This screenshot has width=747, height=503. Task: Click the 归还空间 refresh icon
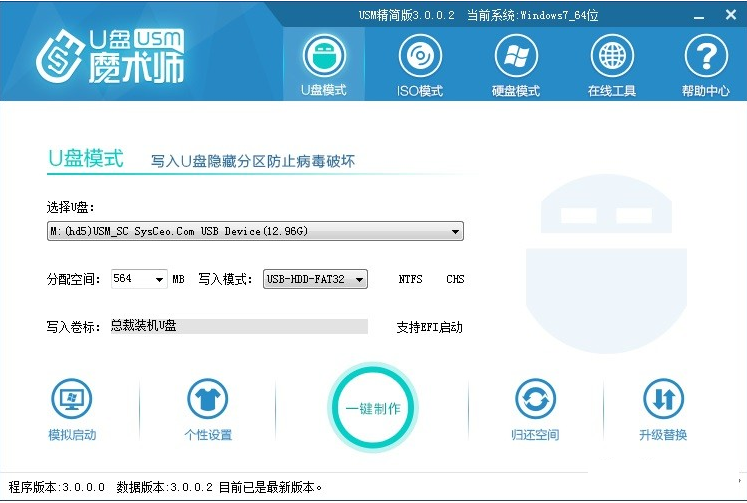click(x=535, y=399)
